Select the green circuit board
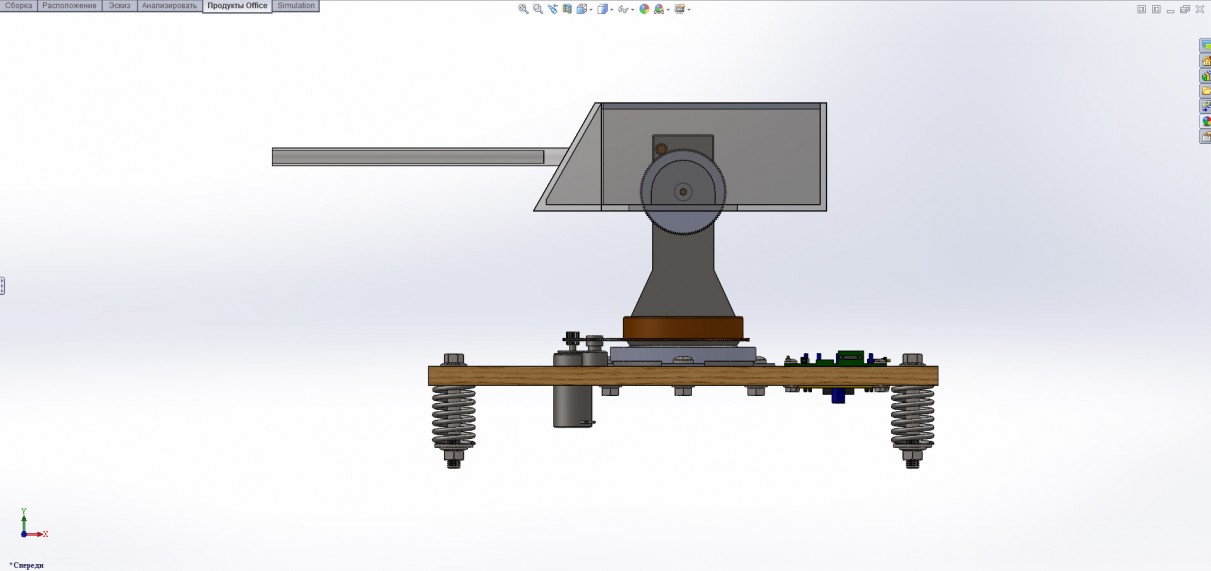Viewport: 1211px width, 571px height. pos(835,361)
